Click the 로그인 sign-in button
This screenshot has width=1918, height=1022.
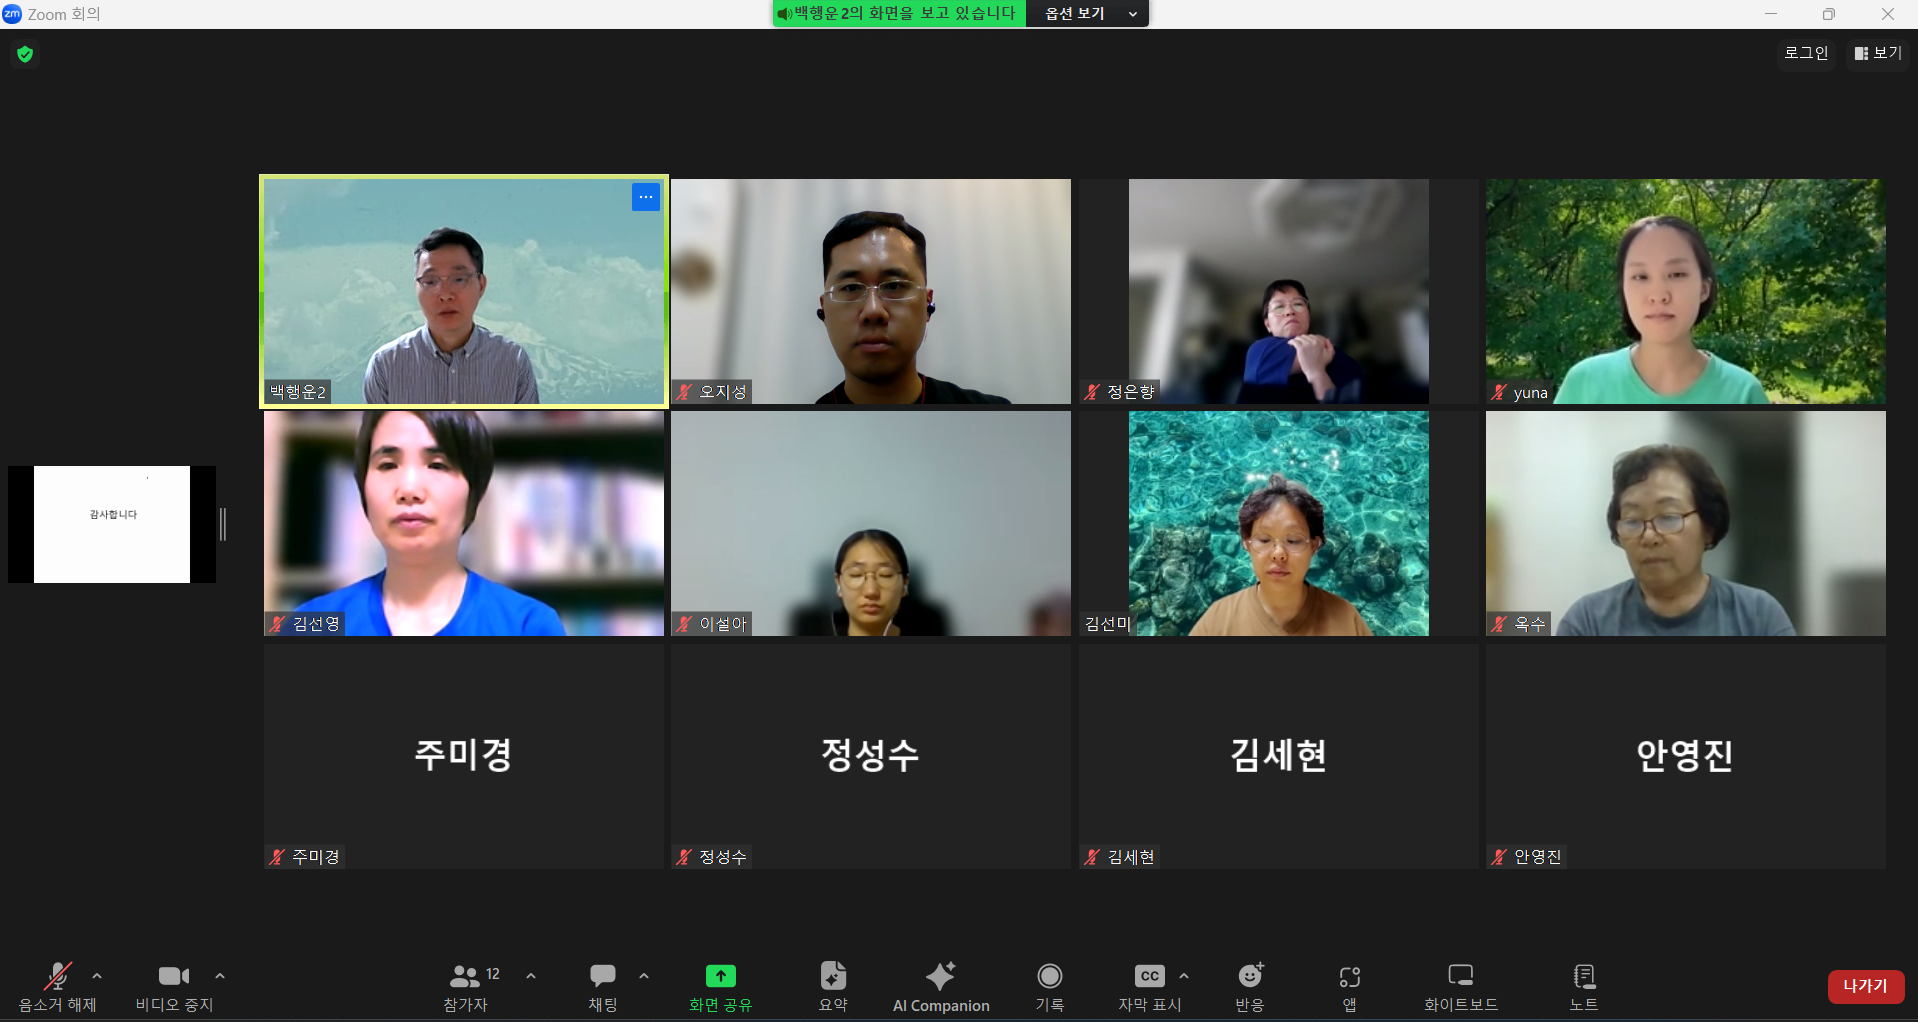pyautogui.click(x=1806, y=53)
